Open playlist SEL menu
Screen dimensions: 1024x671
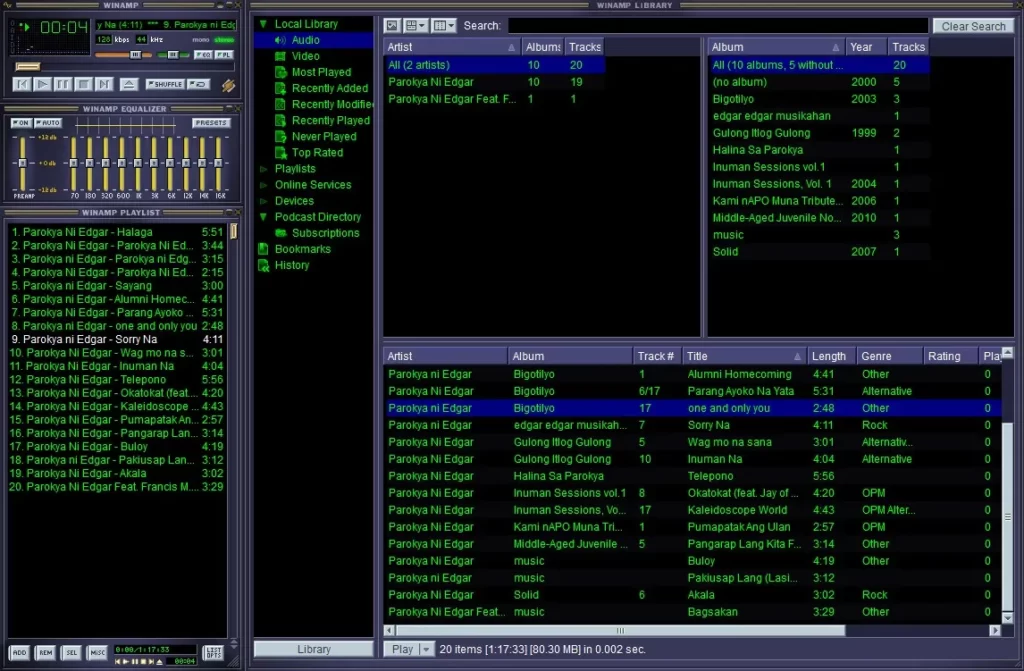71,652
